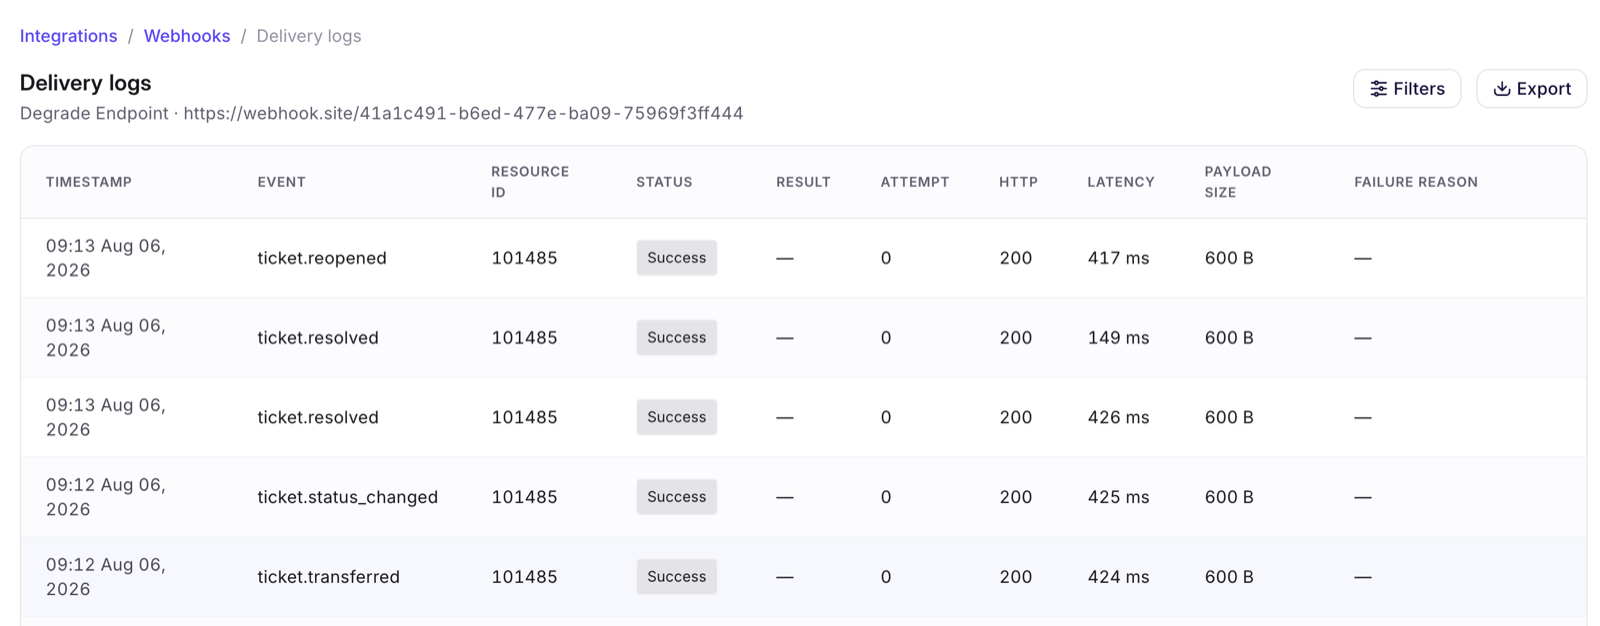
Task: Click the ticket.resolved event with 426 ms latency
Action: tap(318, 417)
